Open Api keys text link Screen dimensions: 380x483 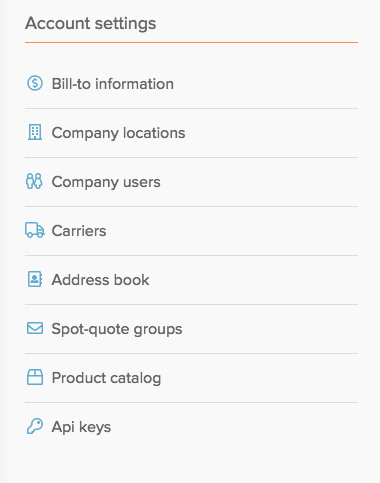(81, 427)
